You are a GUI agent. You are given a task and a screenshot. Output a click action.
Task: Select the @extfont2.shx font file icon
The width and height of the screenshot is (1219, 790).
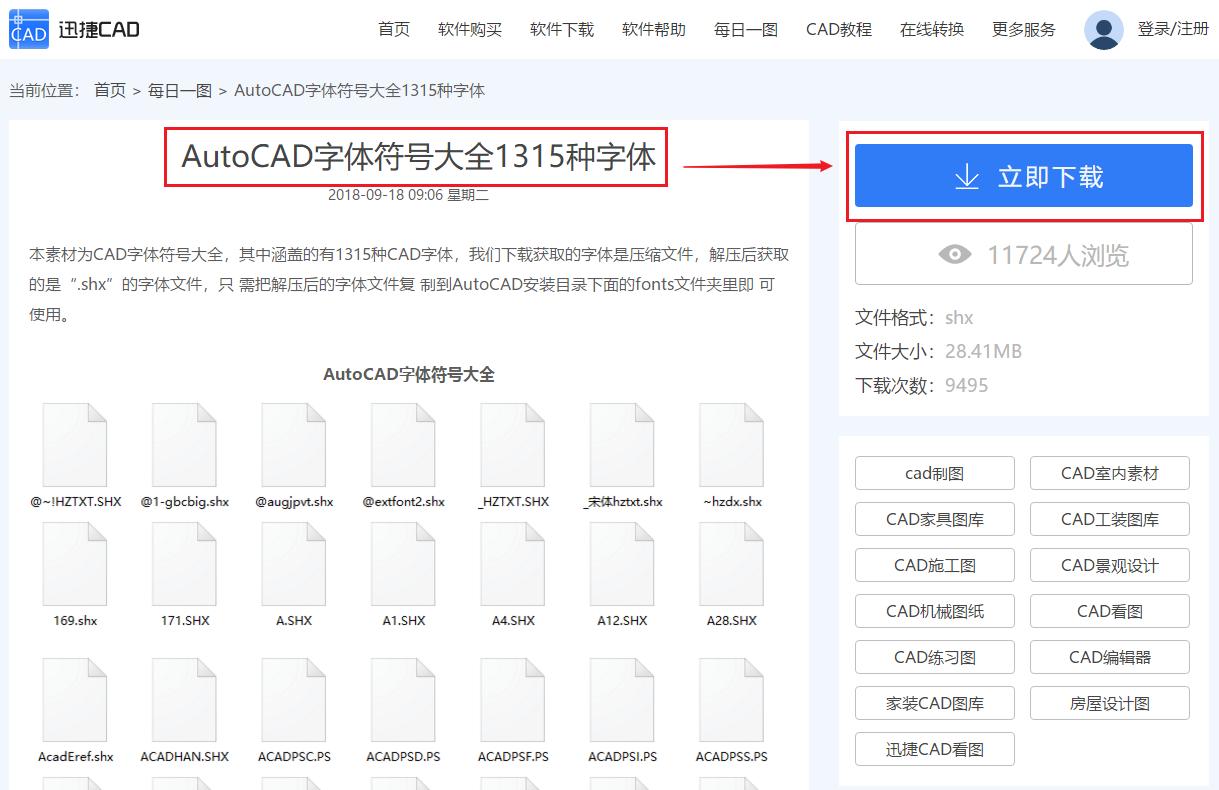403,446
